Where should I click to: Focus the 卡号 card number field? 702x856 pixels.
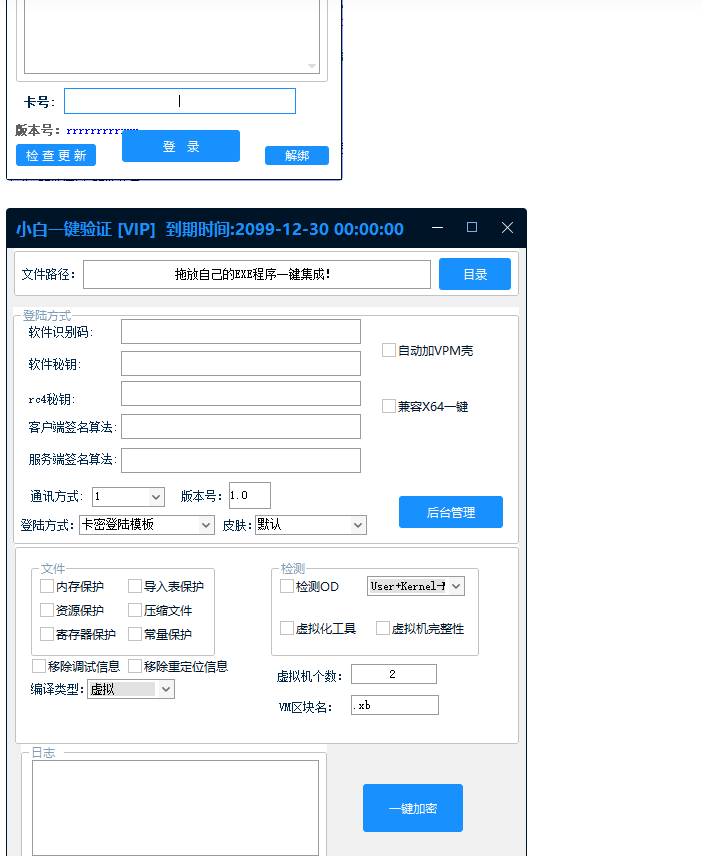point(180,101)
